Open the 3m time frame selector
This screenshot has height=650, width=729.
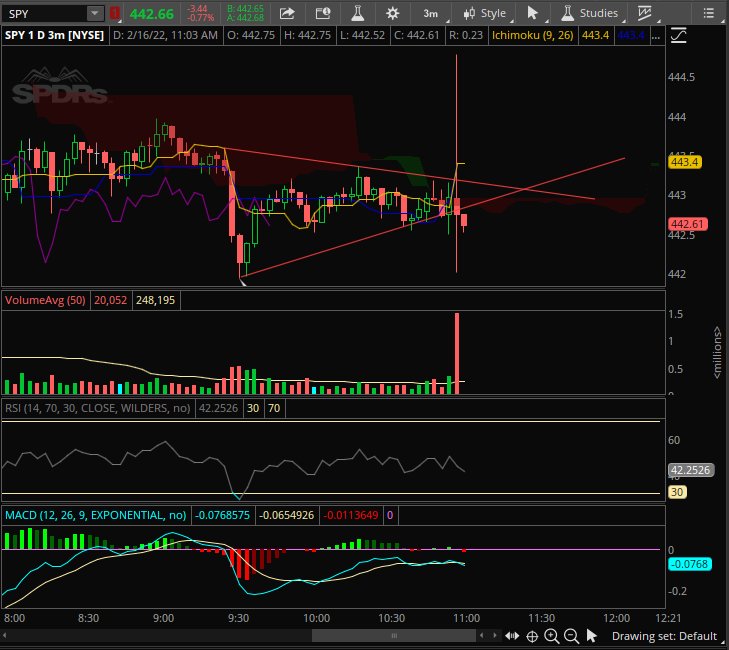point(432,13)
